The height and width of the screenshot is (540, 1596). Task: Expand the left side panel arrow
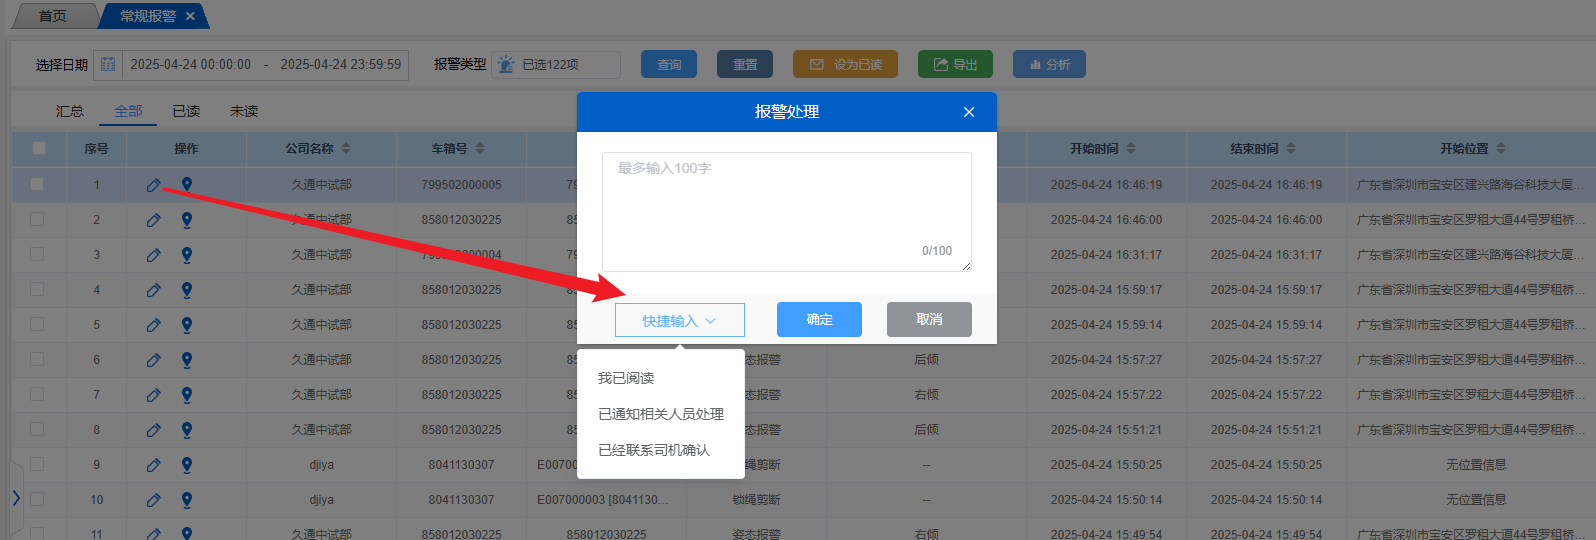(15, 497)
